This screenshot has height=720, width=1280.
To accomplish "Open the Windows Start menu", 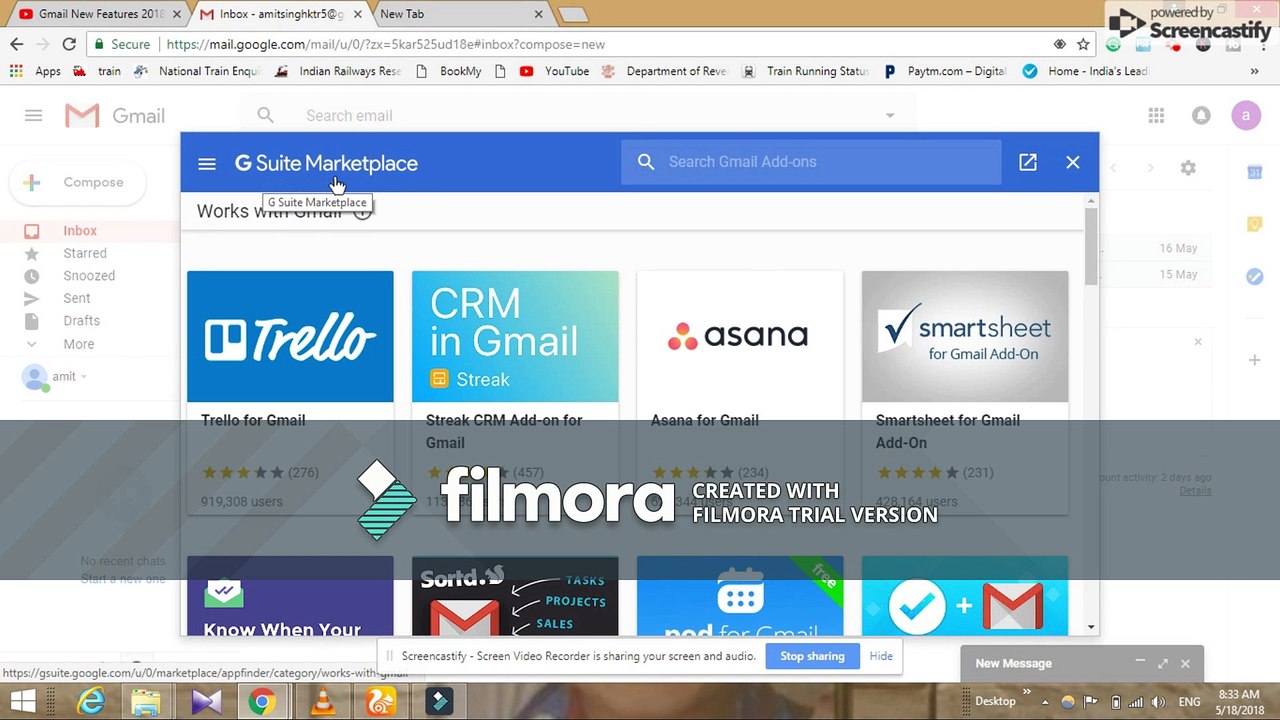I will [x=23, y=702].
